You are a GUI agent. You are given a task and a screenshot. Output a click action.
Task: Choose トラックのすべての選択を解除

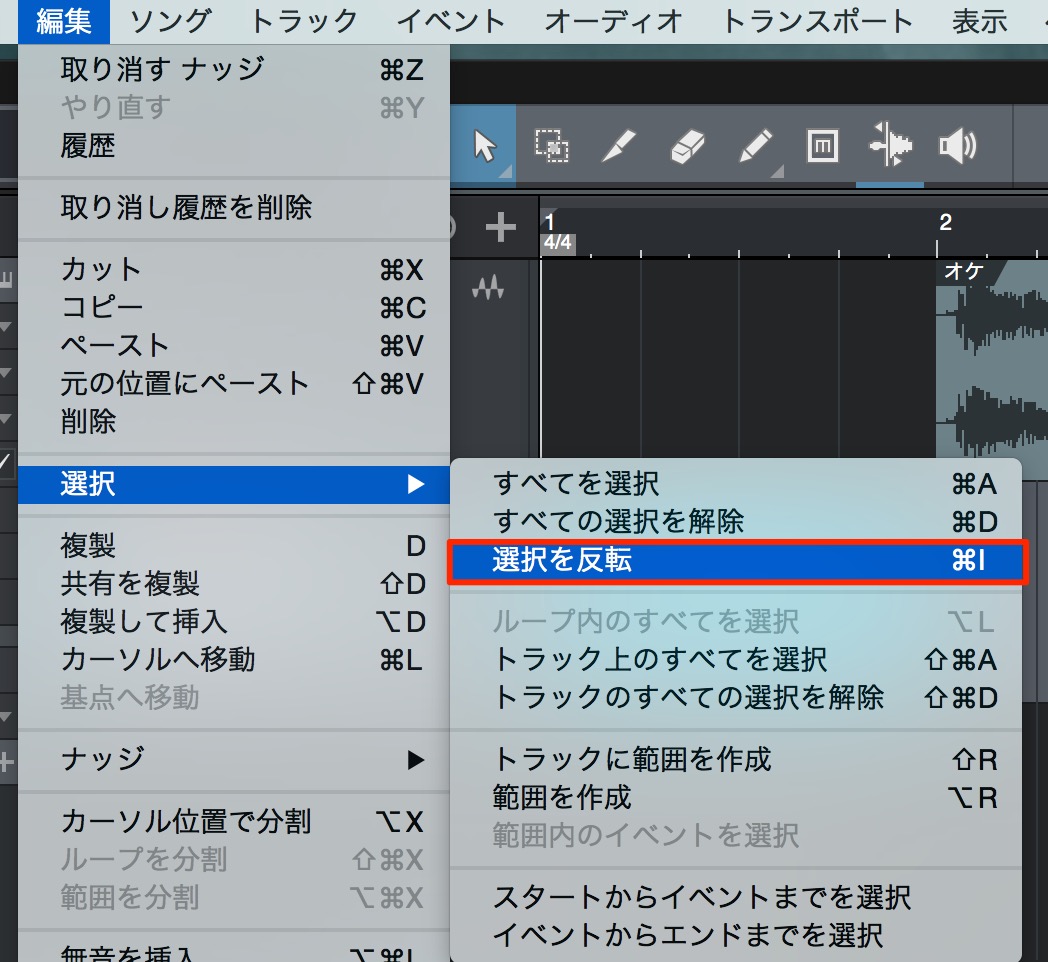[736, 698]
